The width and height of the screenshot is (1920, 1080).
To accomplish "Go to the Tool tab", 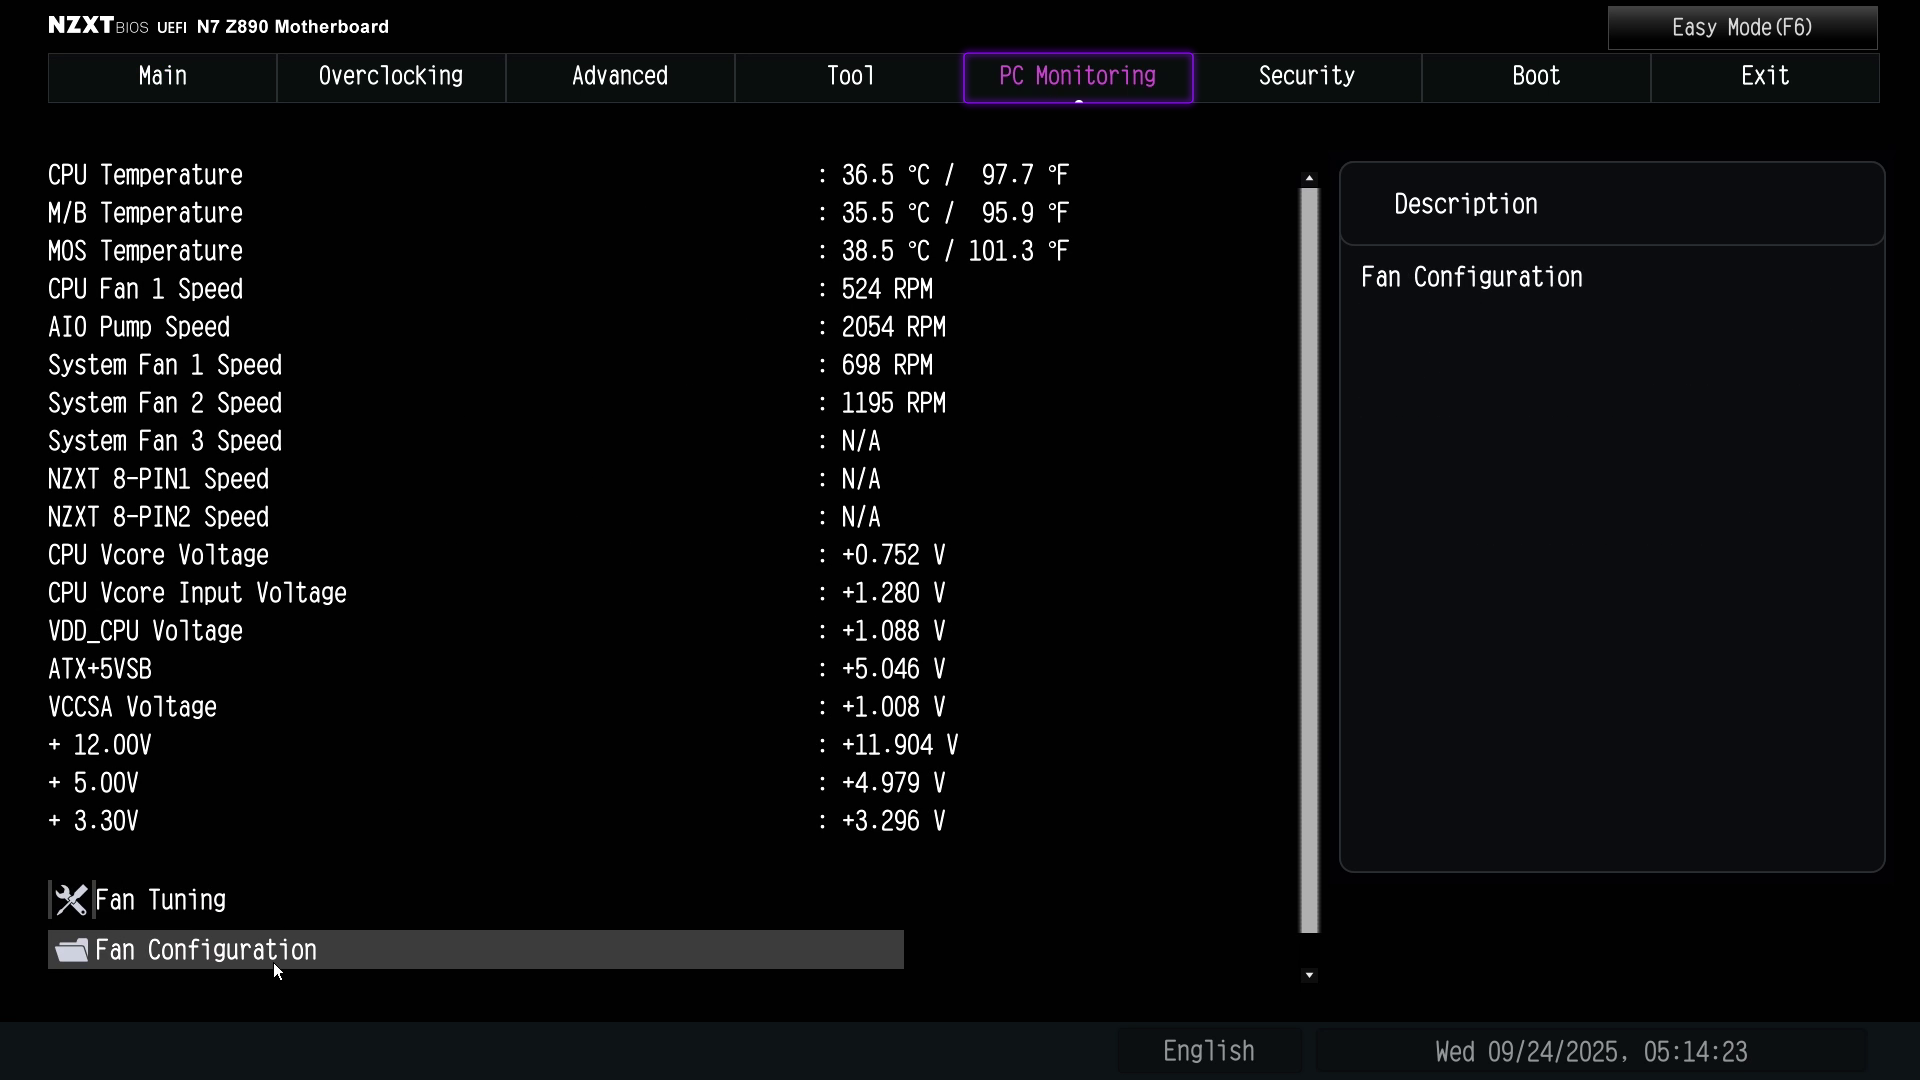I will click(849, 77).
